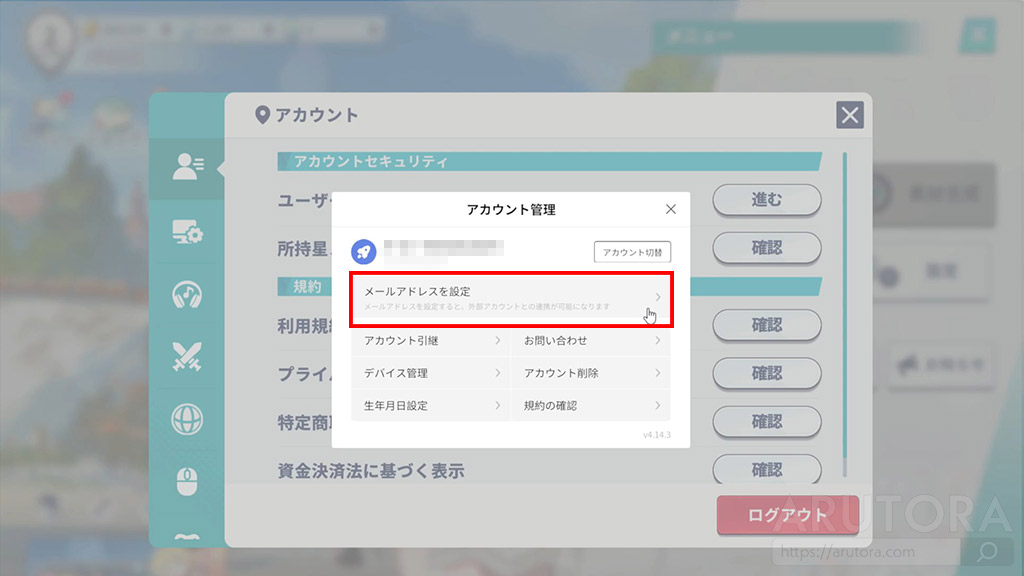
Task: Expand the デバイス管理 entry
Action: [x=431, y=373]
